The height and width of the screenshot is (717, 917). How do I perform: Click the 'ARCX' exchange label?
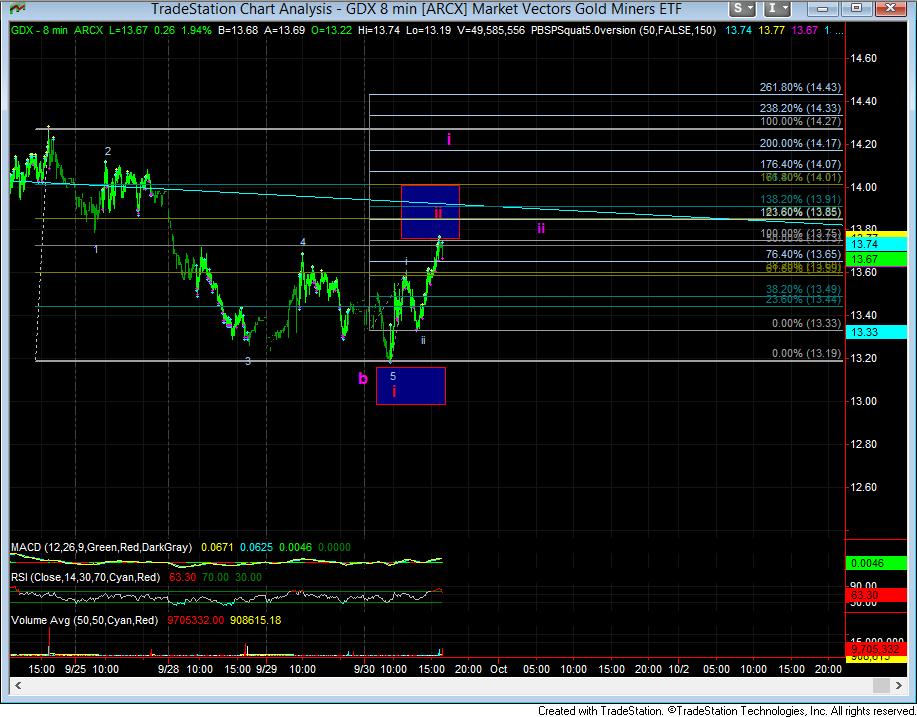click(89, 30)
